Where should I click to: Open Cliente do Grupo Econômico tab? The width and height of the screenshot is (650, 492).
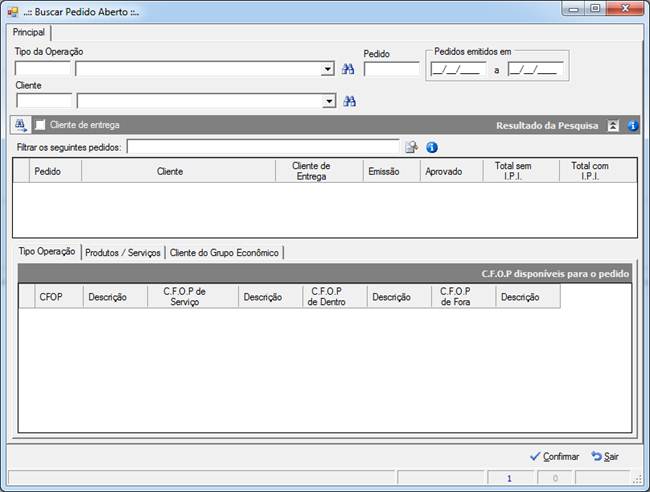(224, 252)
